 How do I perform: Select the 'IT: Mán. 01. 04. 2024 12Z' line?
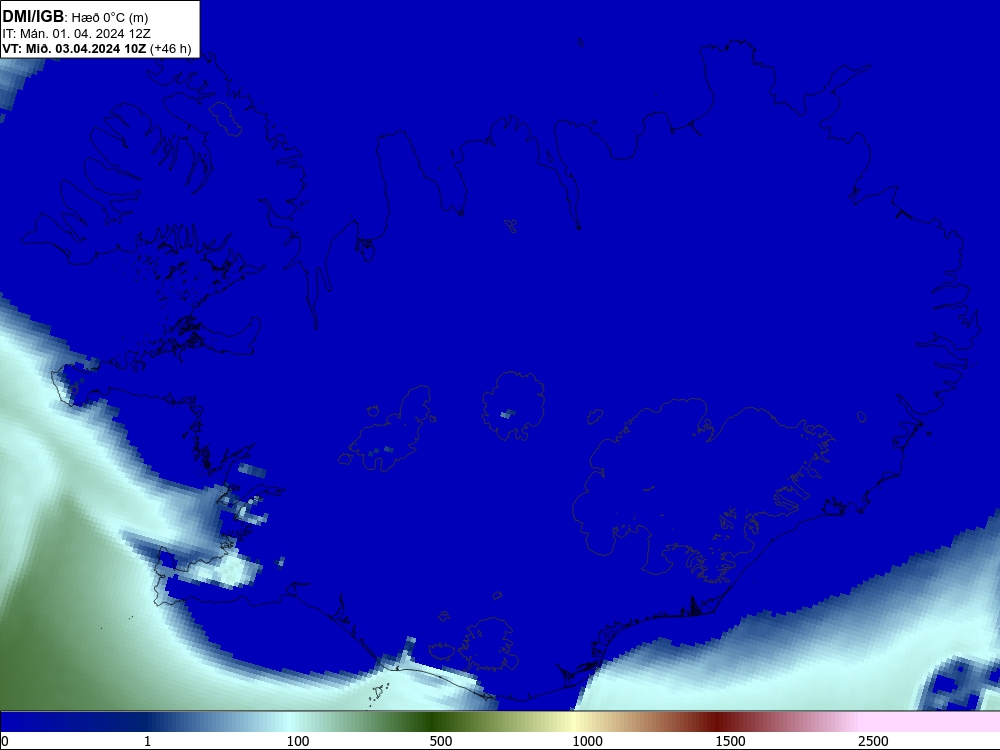pos(77,34)
